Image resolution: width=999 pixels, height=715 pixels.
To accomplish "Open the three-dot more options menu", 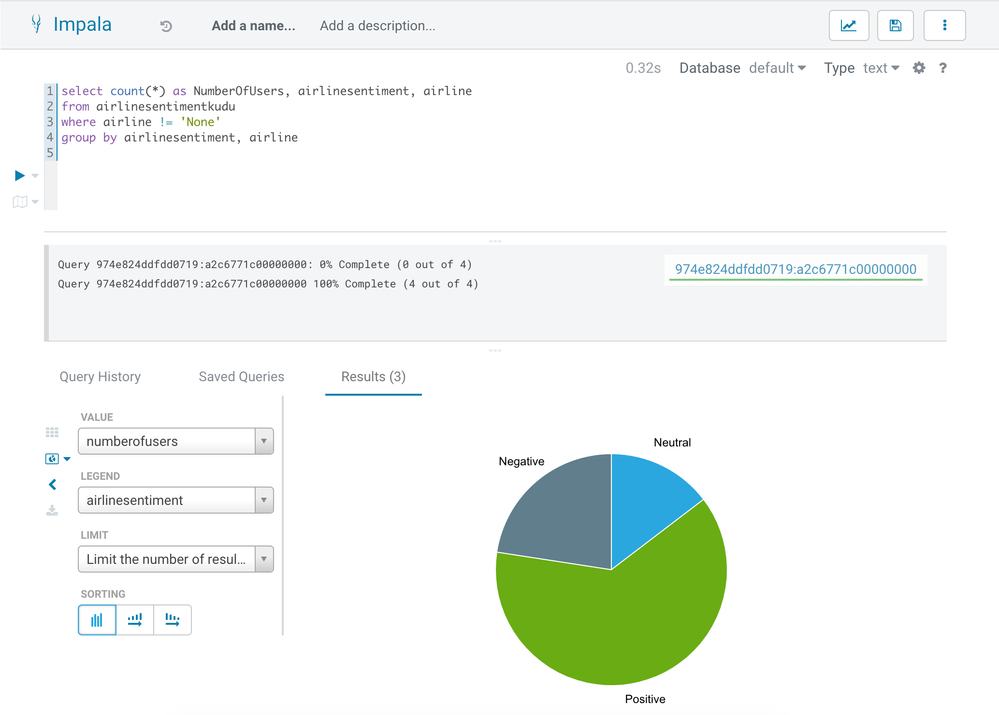I will [x=944, y=26].
